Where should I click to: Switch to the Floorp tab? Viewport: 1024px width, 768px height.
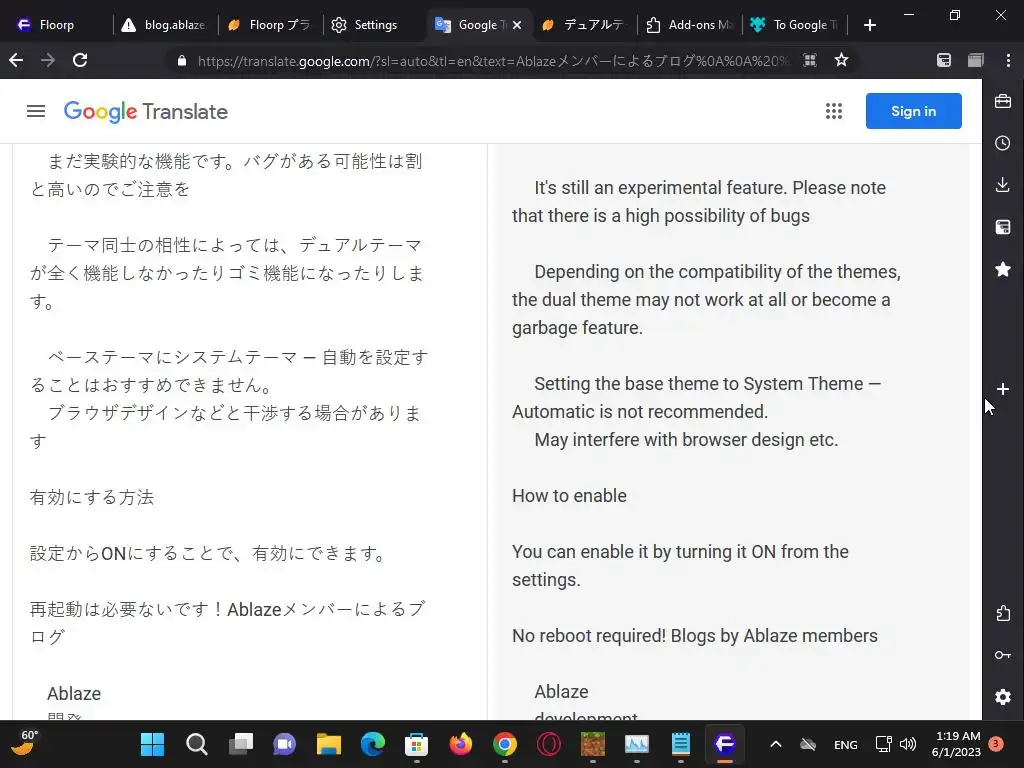57,25
